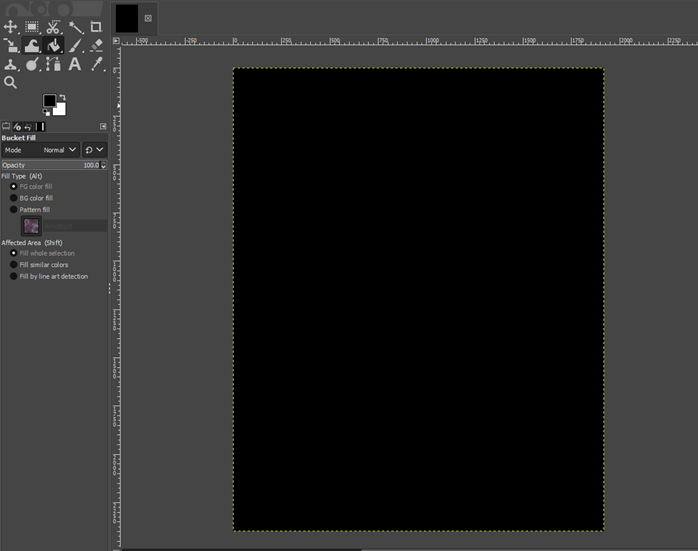This screenshot has width=698, height=551.
Task: Select the Zoom magnifier tool
Action: click(10, 82)
